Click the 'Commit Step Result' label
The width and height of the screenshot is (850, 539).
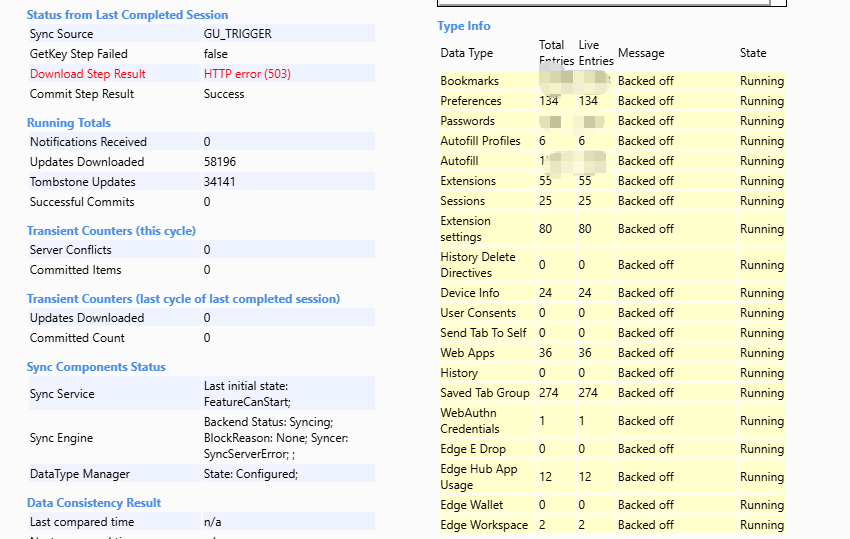[x=82, y=94]
